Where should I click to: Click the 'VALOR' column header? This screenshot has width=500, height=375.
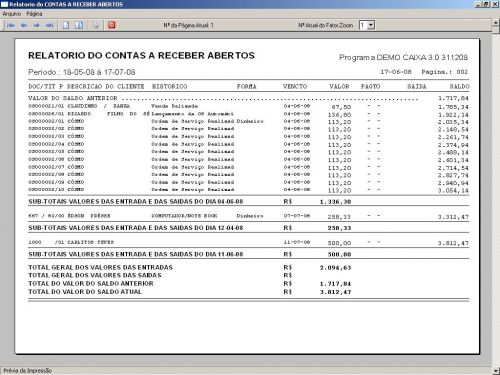(339, 87)
